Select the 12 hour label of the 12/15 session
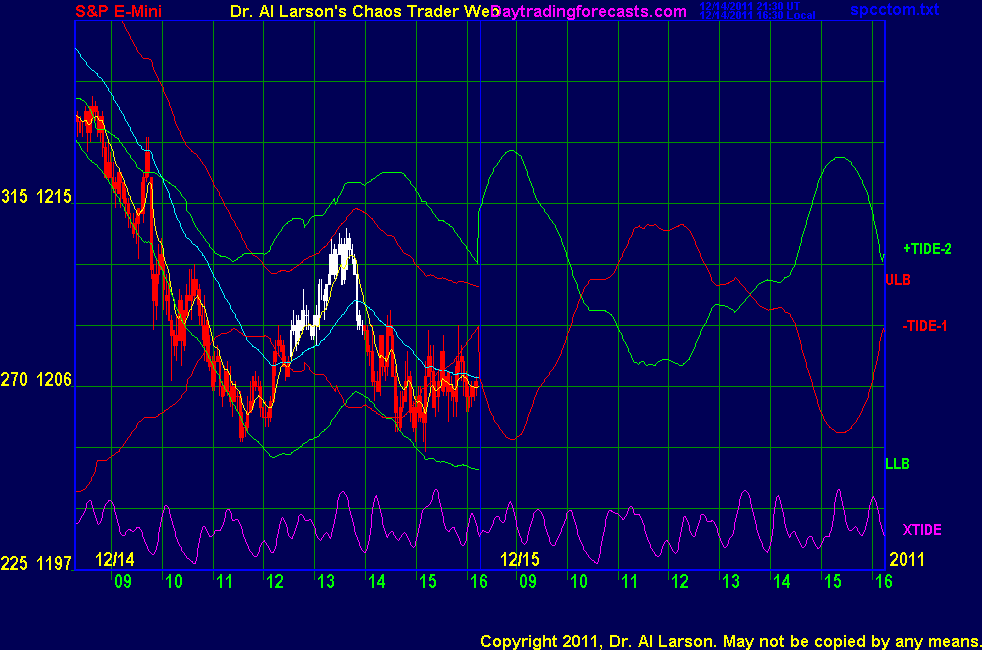This screenshot has width=982, height=650. pyautogui.click(x=680, y=582)
